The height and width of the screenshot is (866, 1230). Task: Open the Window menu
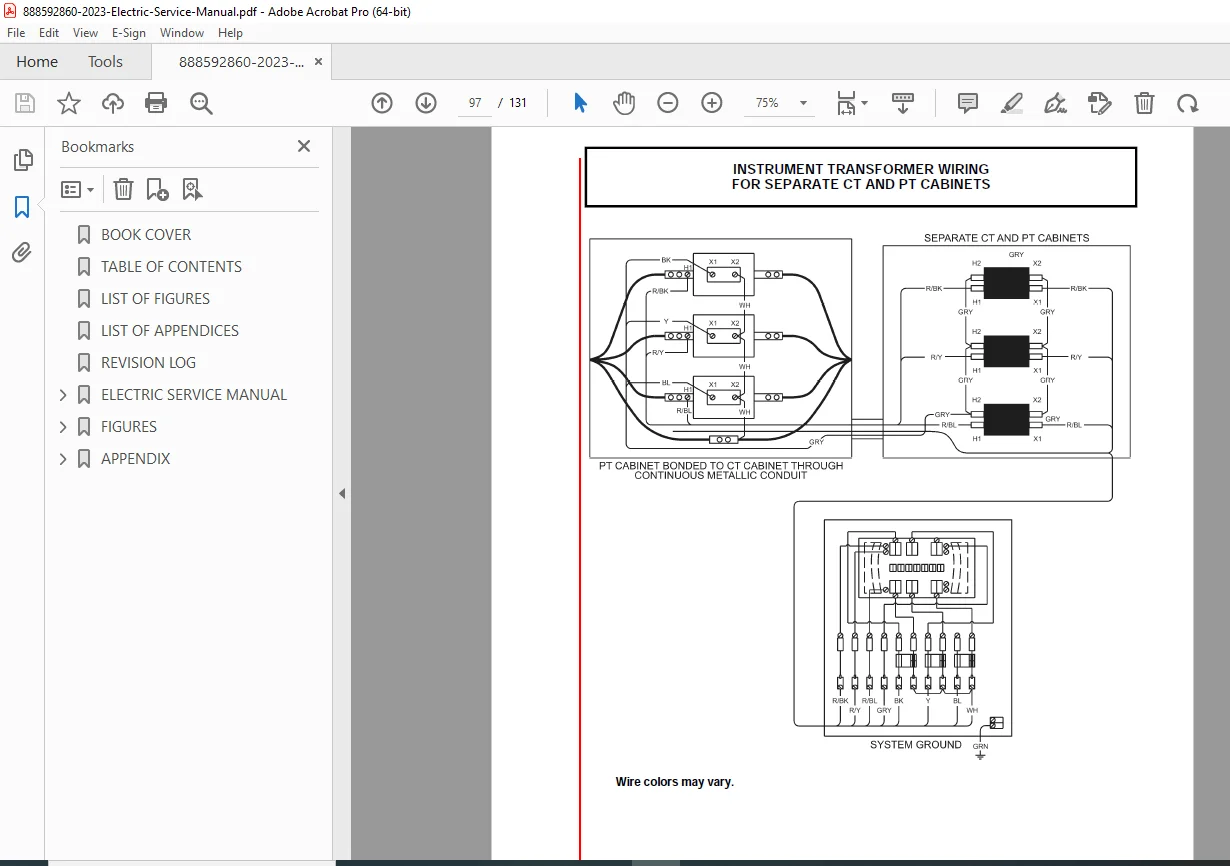tap(182, 33)
